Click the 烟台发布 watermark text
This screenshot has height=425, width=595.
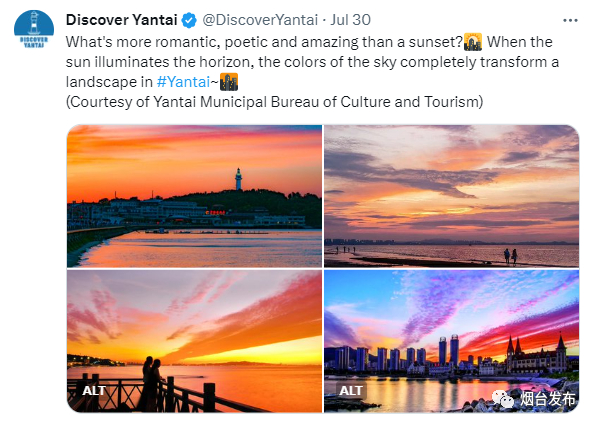[x=547, y=399]
